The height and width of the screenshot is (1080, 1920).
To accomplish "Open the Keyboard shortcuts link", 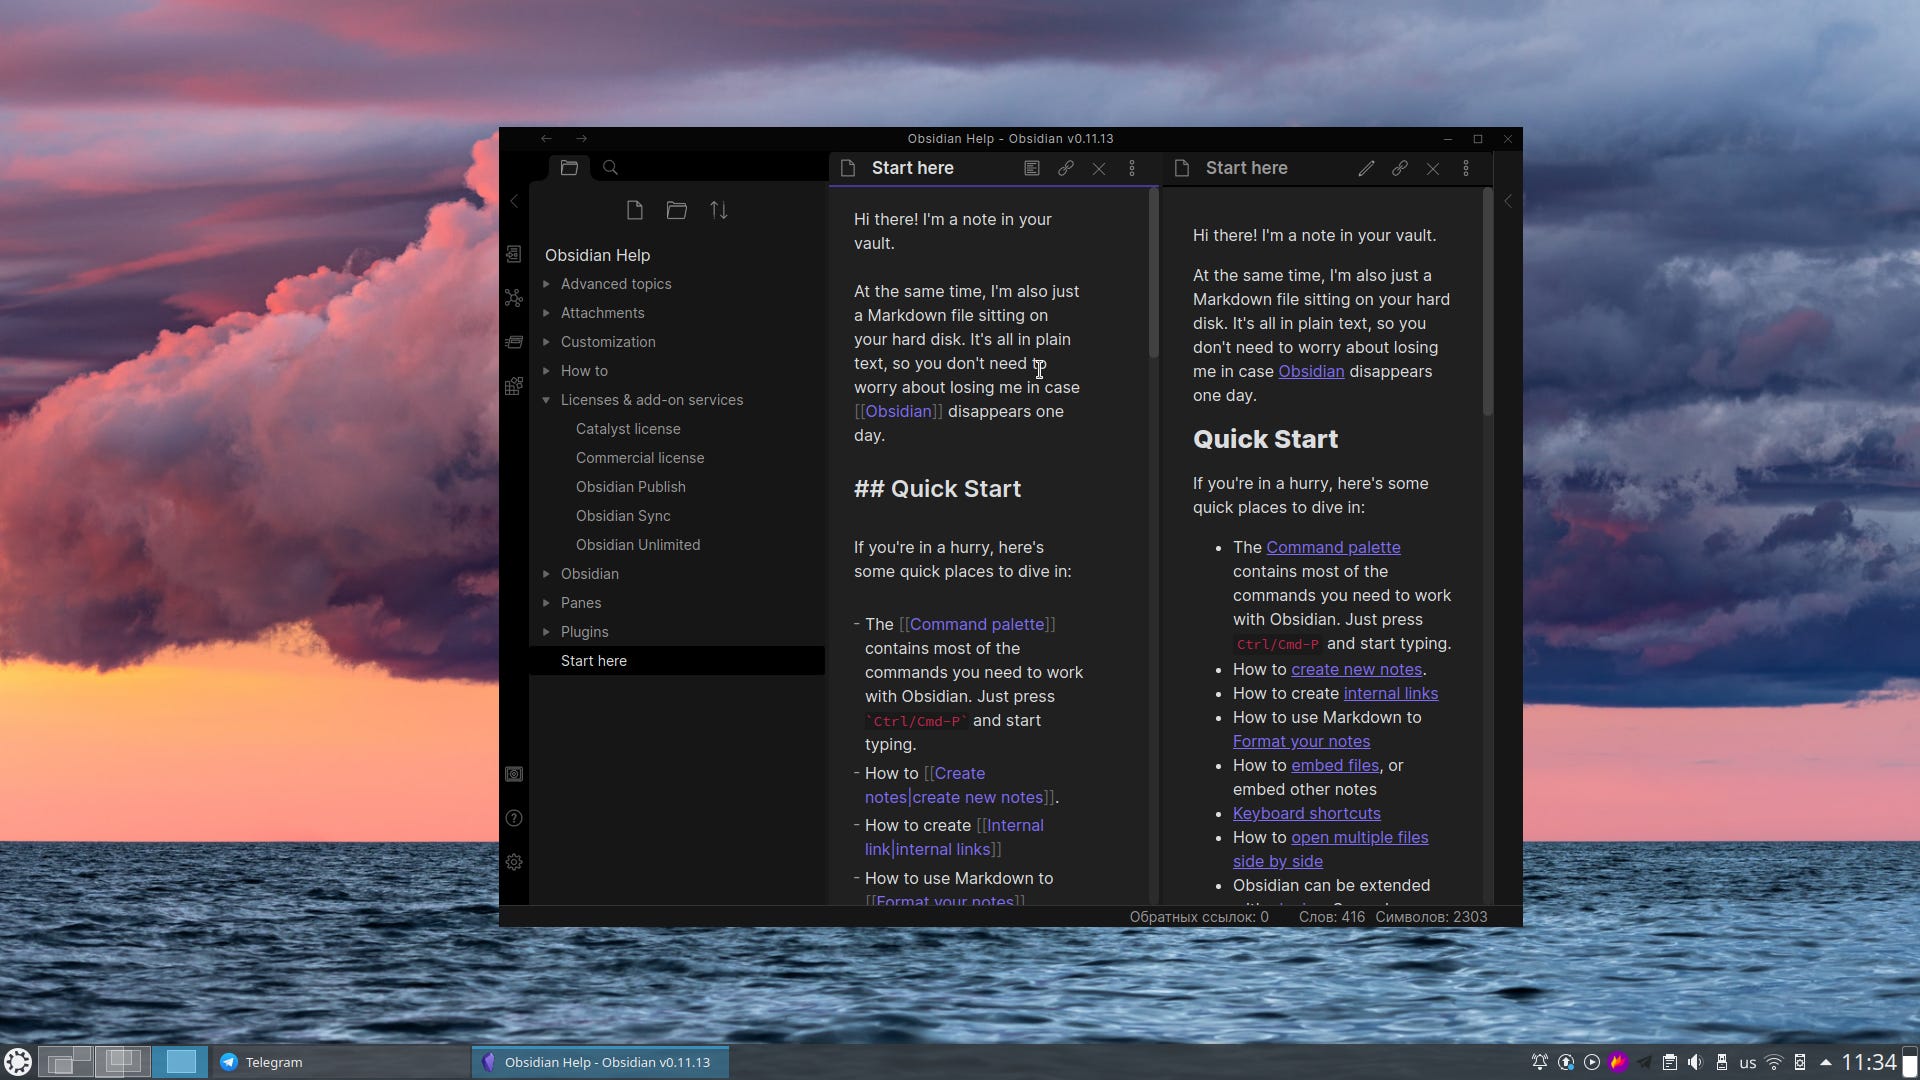I will (1306, 813).
